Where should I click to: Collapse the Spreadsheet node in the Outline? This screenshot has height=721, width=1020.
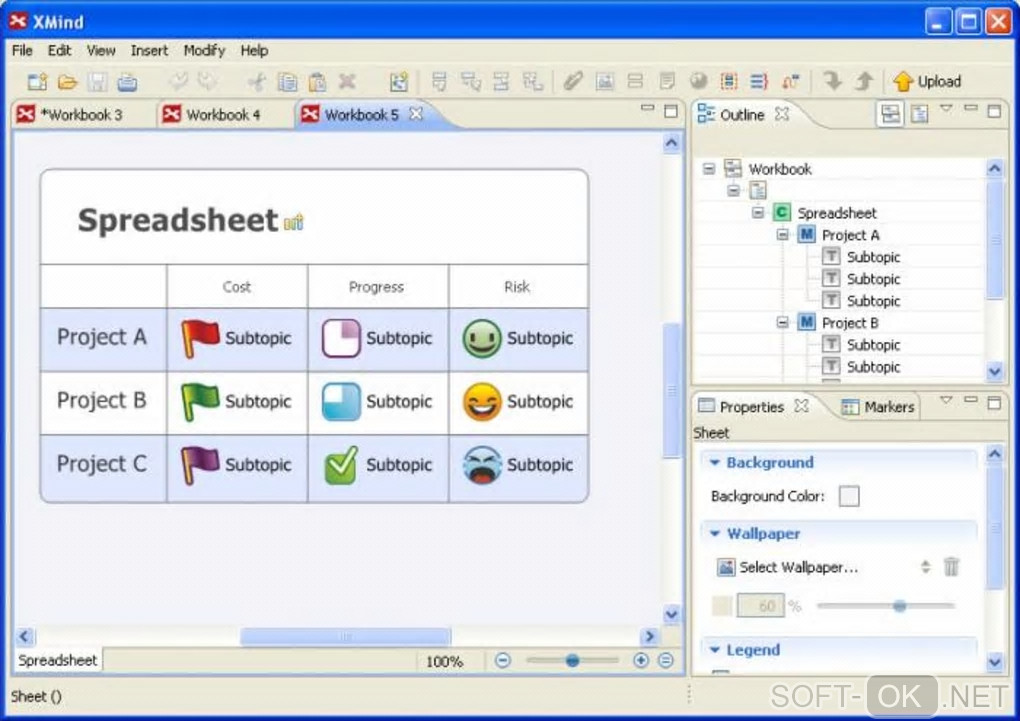click(758, 213)
